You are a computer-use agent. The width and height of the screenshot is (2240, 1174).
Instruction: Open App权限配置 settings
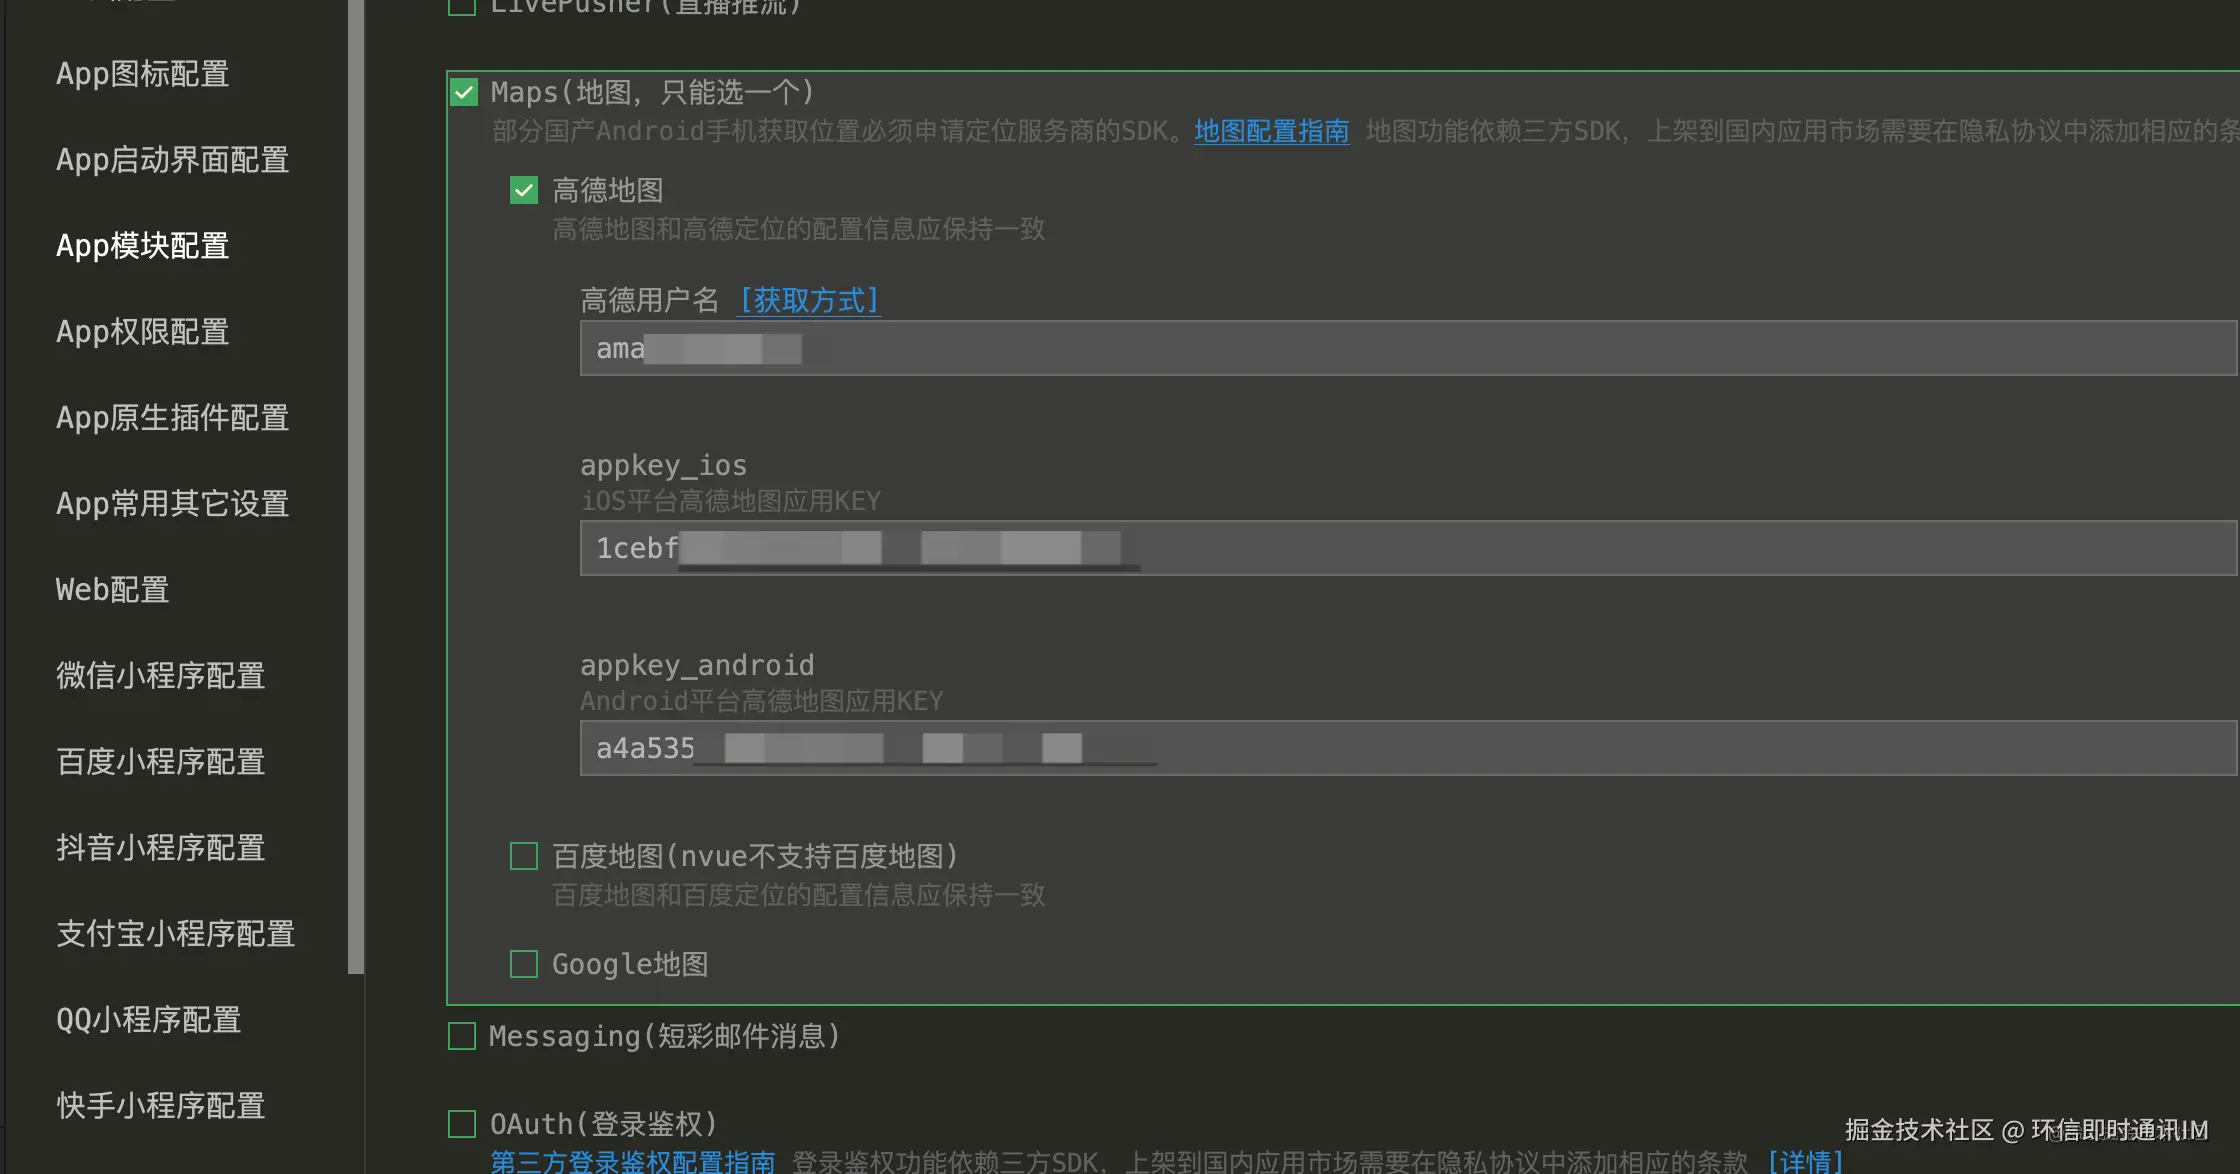point(142,331)
